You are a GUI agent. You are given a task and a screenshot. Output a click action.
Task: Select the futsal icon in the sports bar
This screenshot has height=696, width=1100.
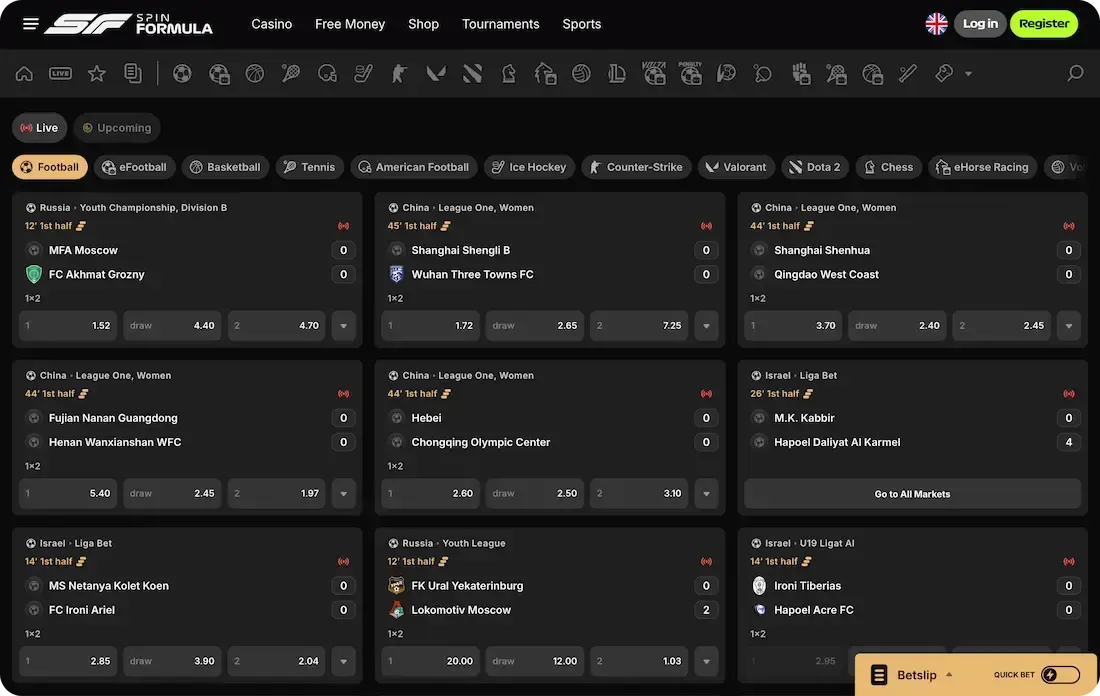tap(726, 73)
